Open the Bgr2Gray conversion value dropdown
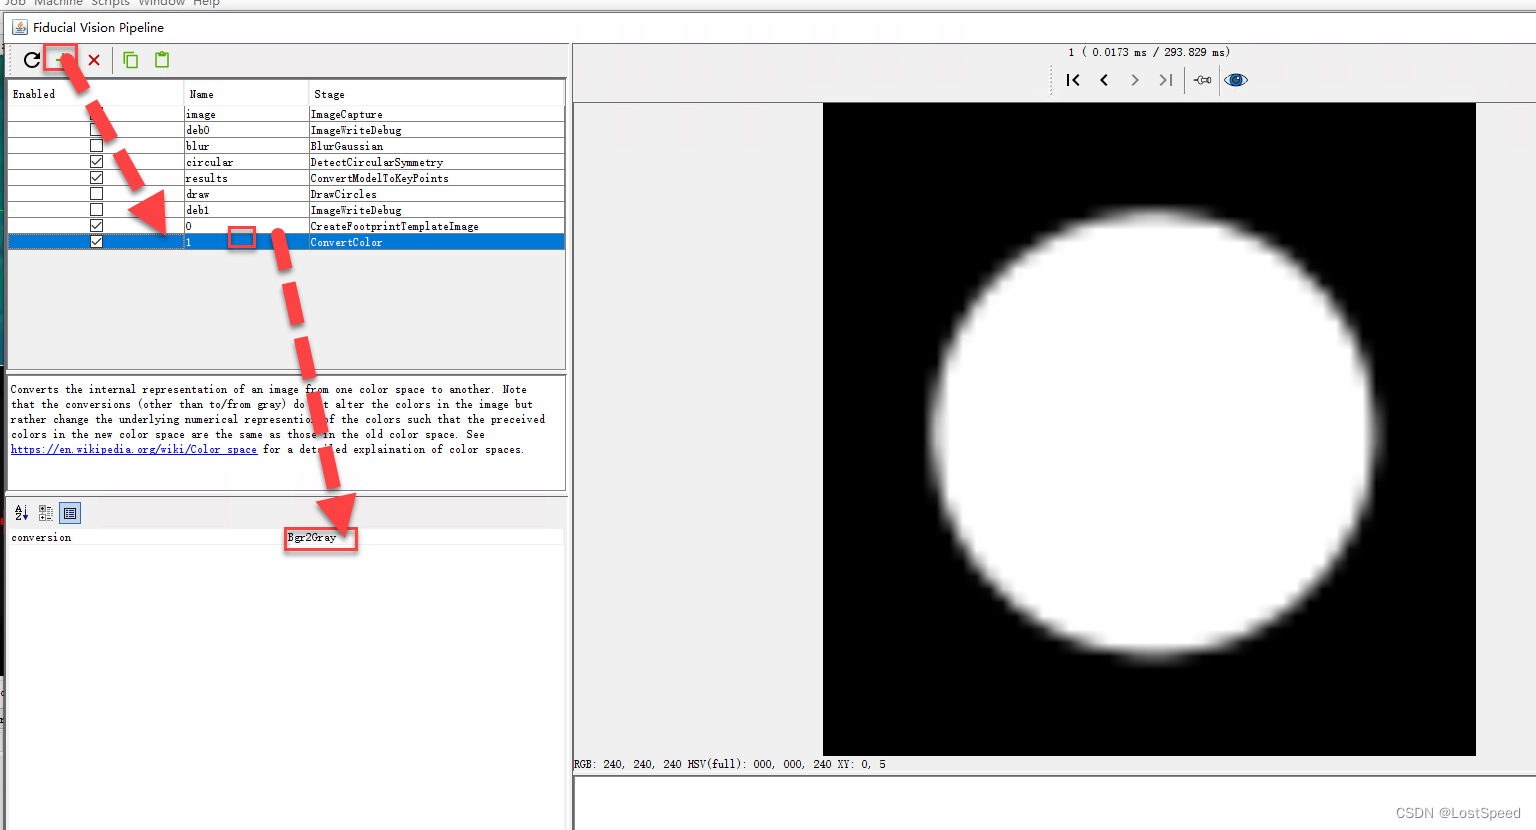The height and width of the screenshot is (830, 1536). click(424, 538)
